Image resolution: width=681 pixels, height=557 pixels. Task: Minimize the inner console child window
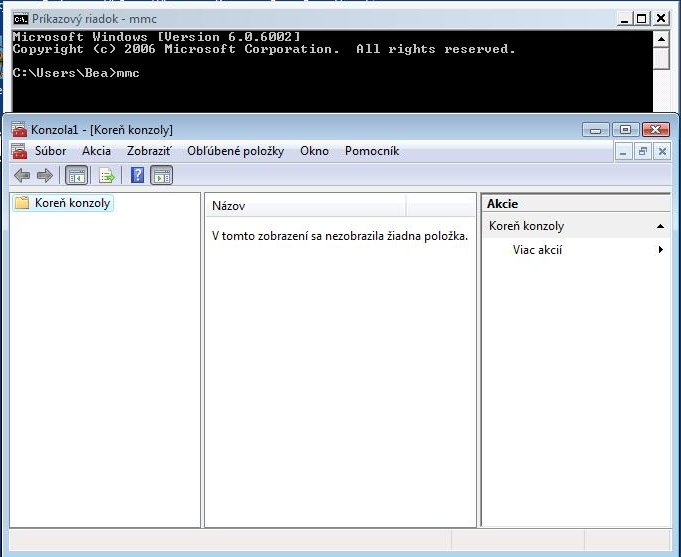click(623, 152)
